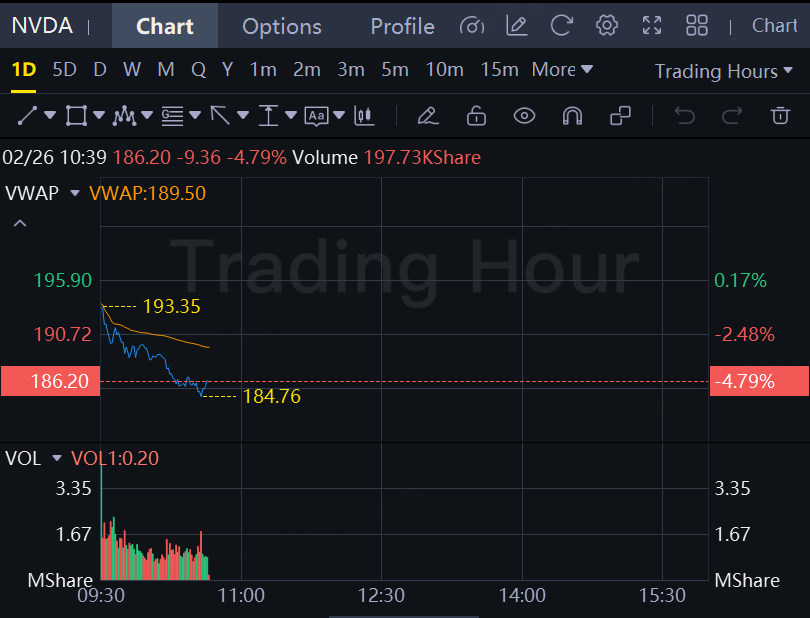
Task: Enter fullscreen chart mode icon
Action: (x=652, y=26)
